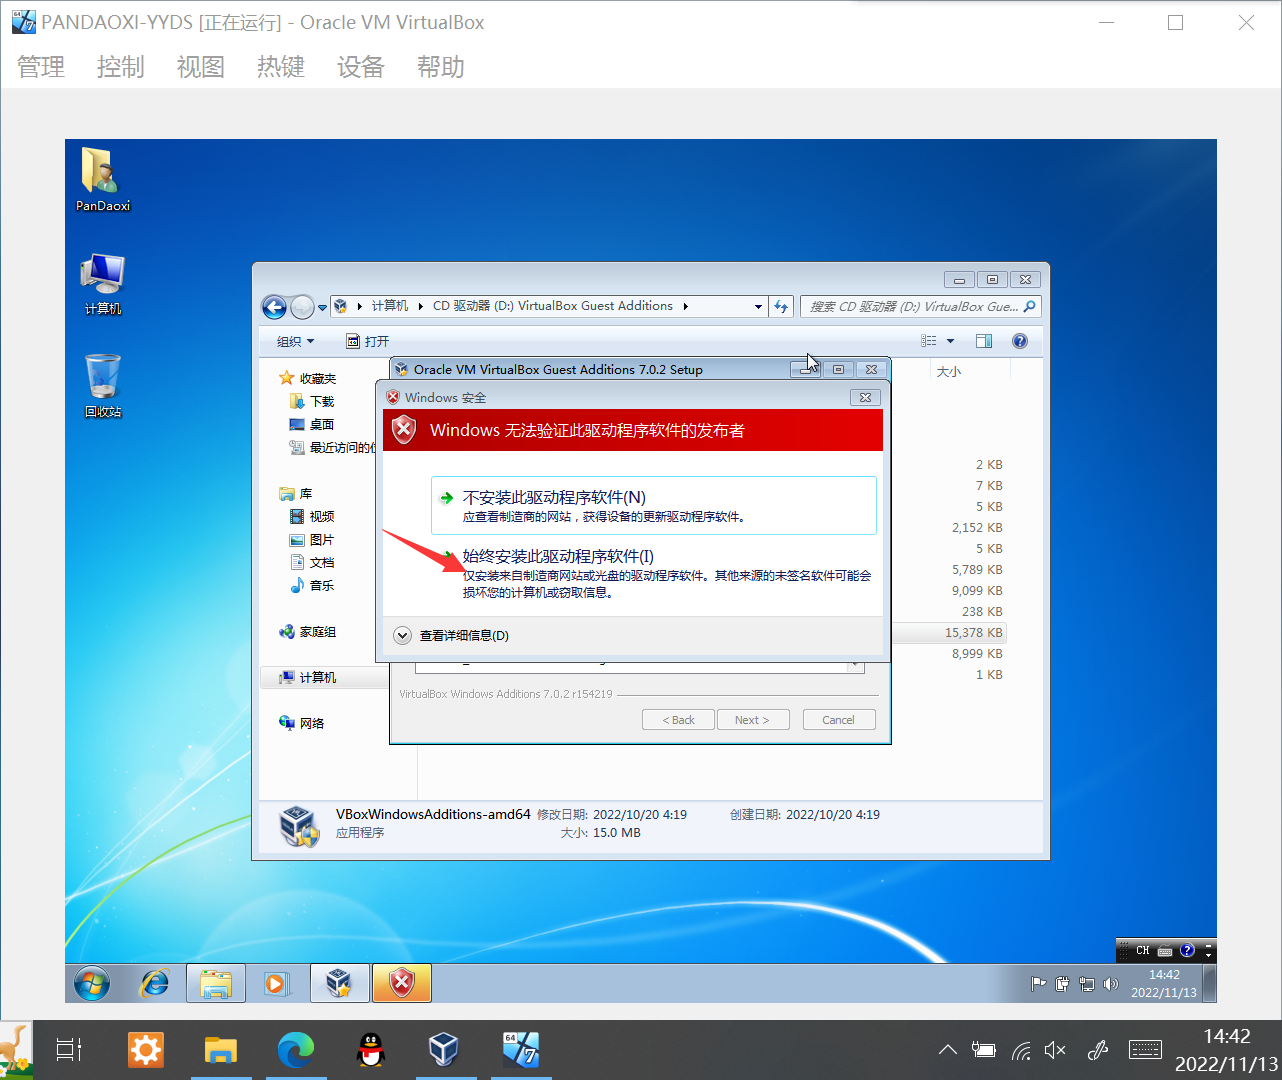Click the guest network tray icon
Screen dimensions: 1282x1080
1087,984
